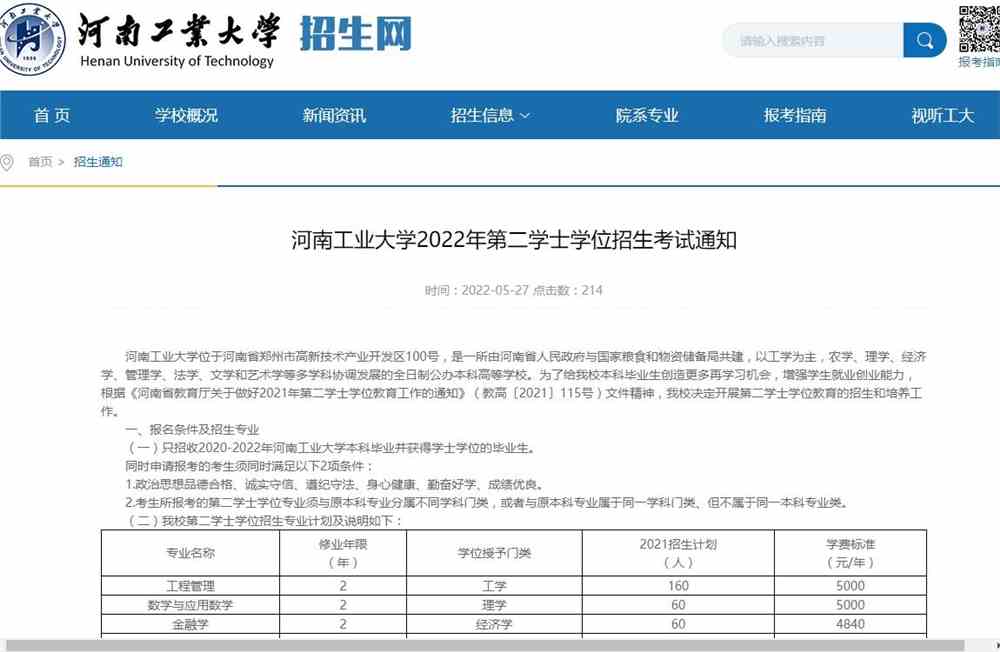Click the 金融学 table cell
The height and width of the screenshot is (652, 1000).
tap(190, 625)
